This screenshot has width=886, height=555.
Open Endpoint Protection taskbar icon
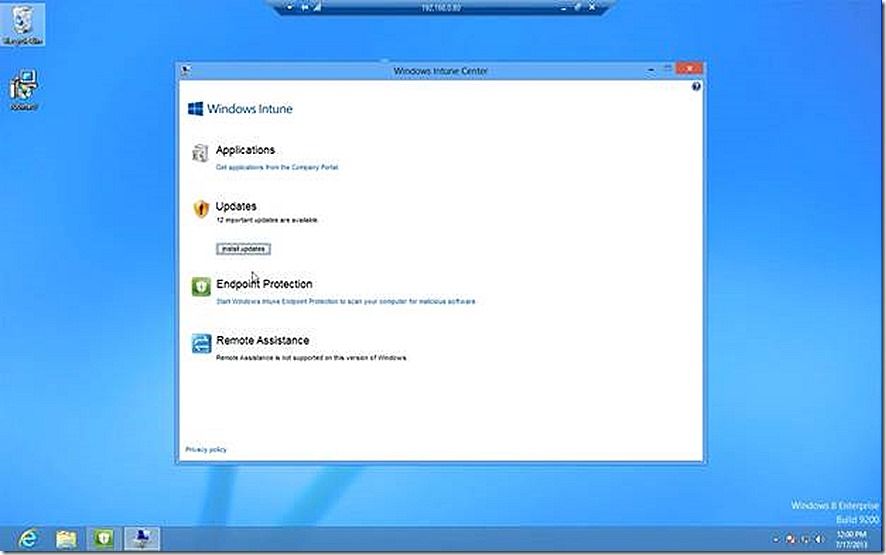(104, 539)
